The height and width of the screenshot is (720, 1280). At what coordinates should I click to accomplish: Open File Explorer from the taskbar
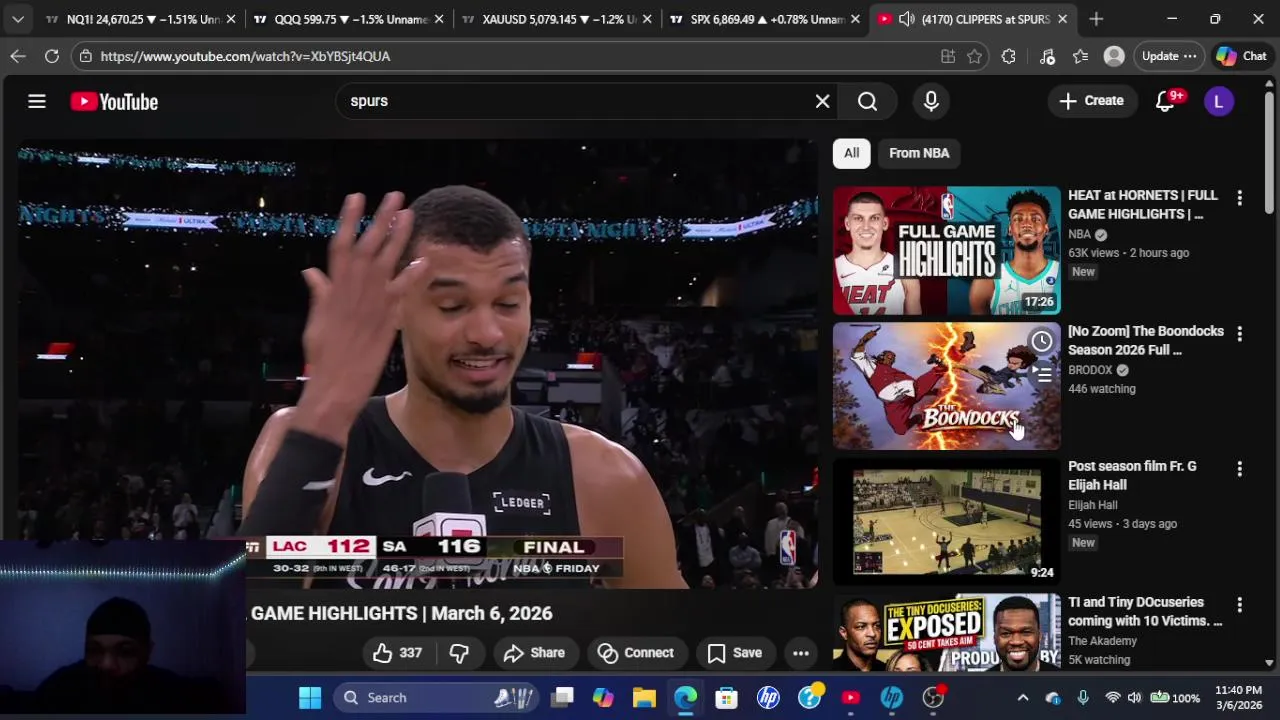[x=644, y=697]
